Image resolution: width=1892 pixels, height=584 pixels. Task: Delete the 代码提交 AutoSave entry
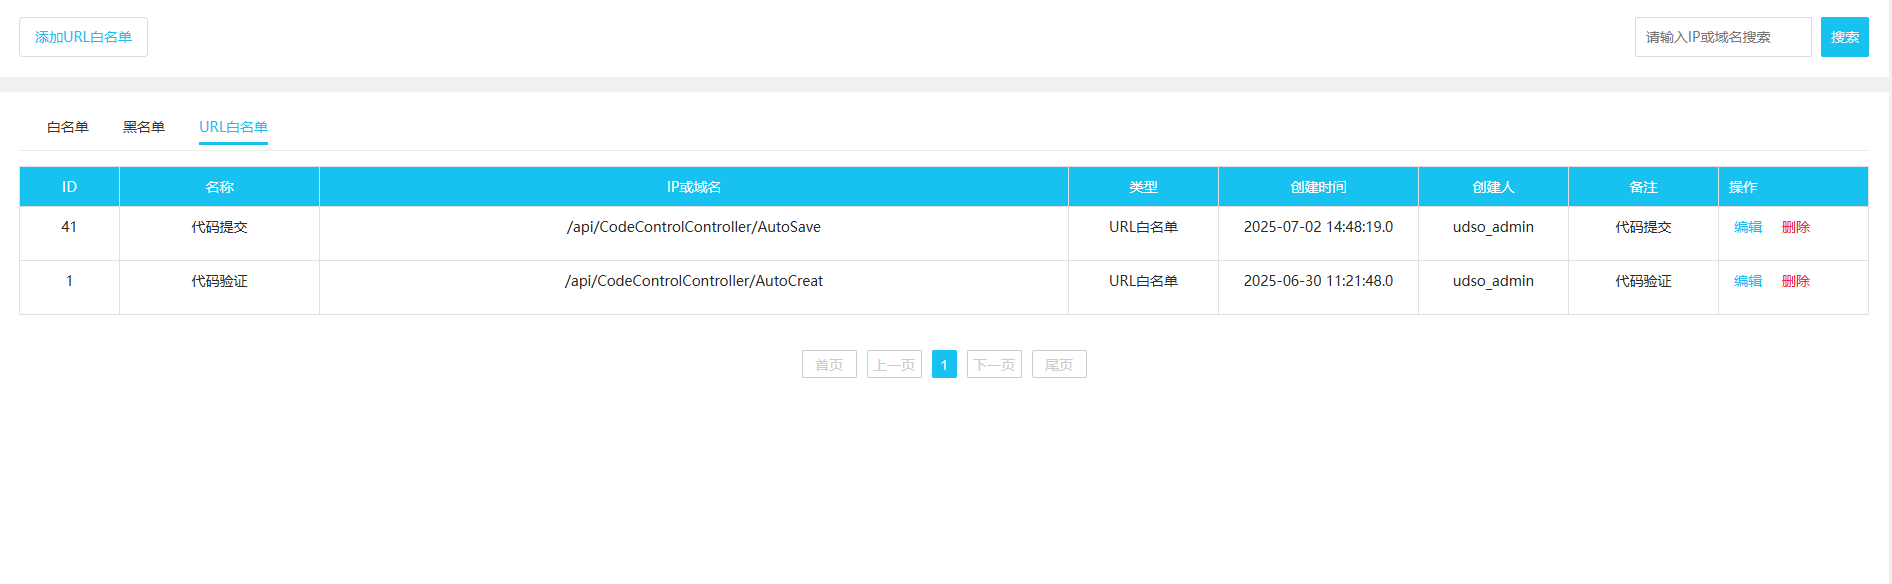(x=1795, y=227)
